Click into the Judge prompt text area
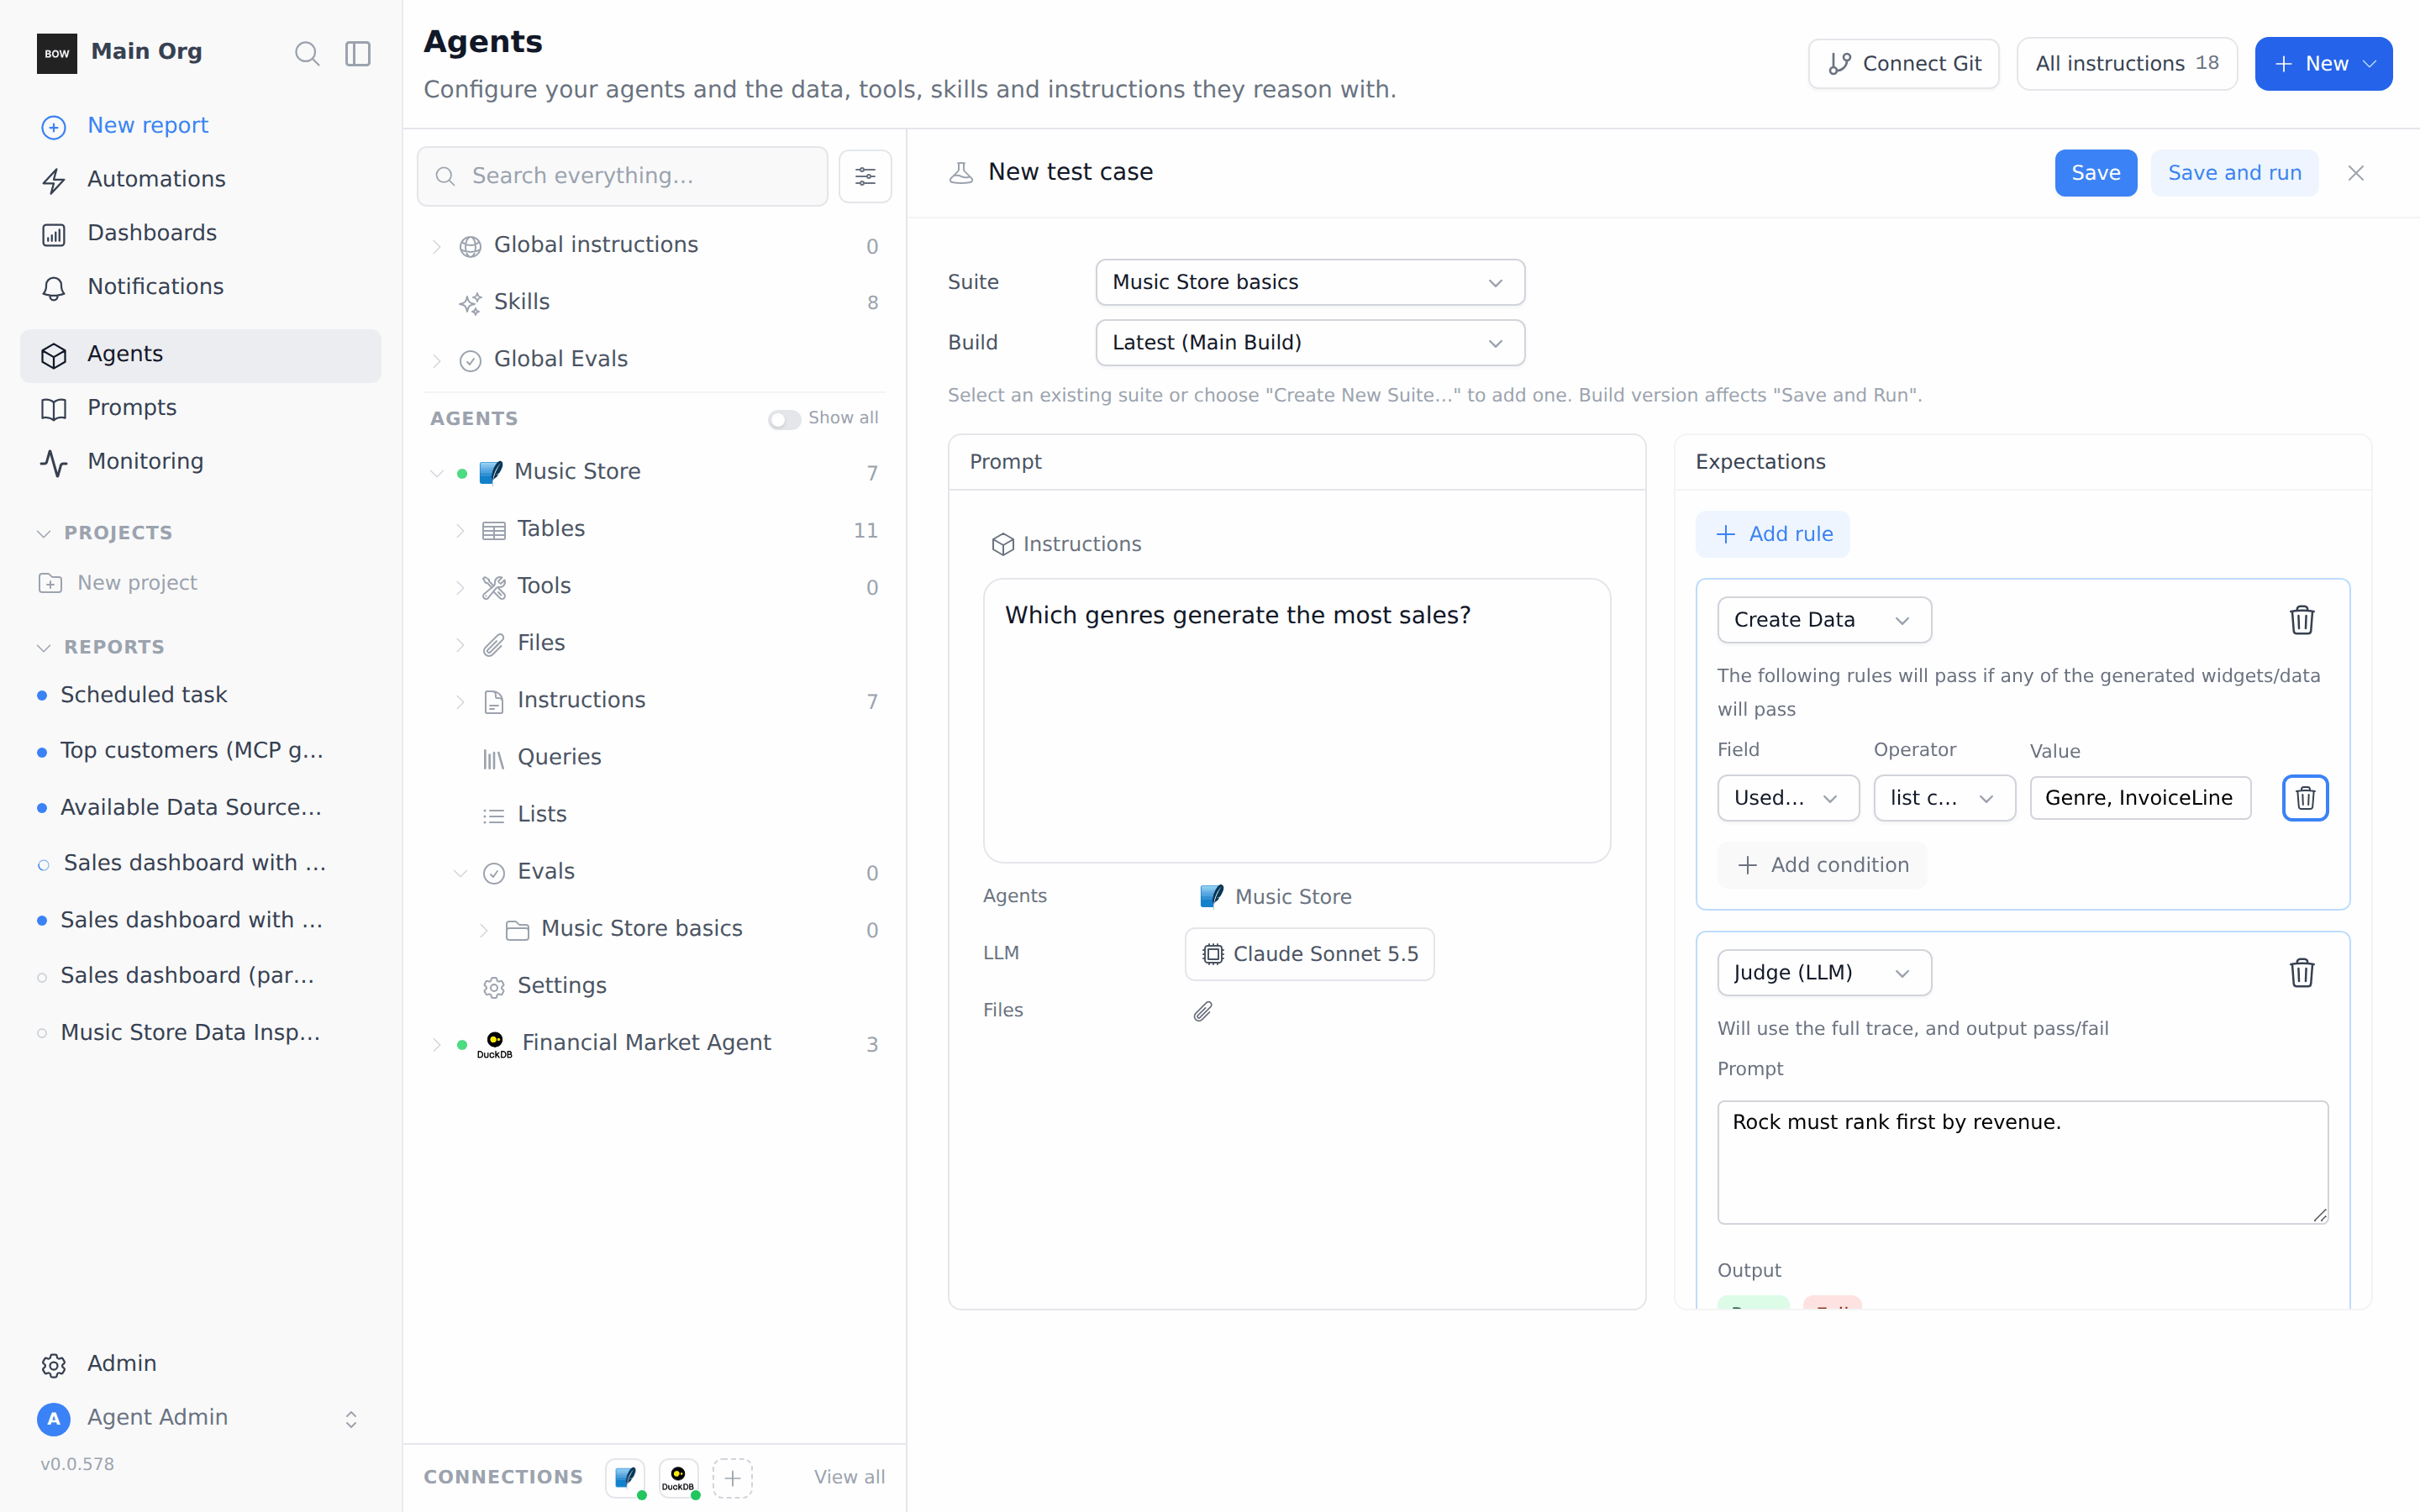This screenshot has width=2420, height=1512. click(2022, 1162)
